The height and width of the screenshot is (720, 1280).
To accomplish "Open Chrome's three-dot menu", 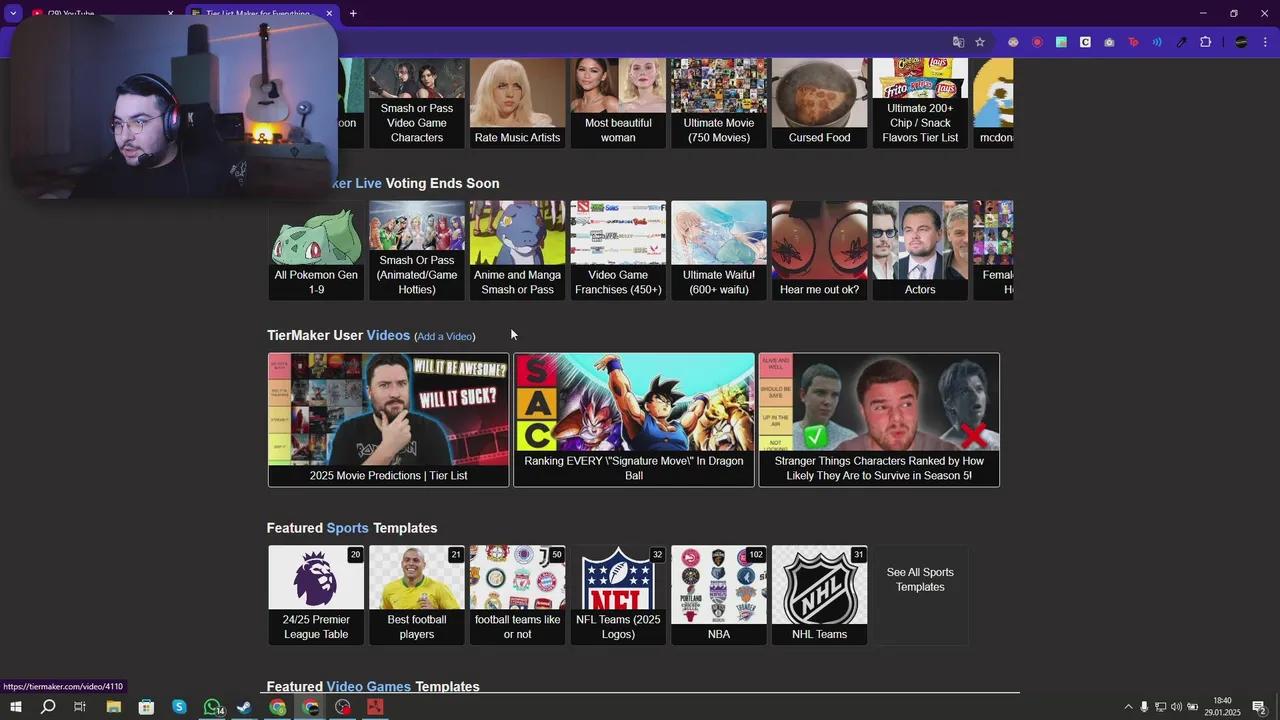I will pos(1265,42).
